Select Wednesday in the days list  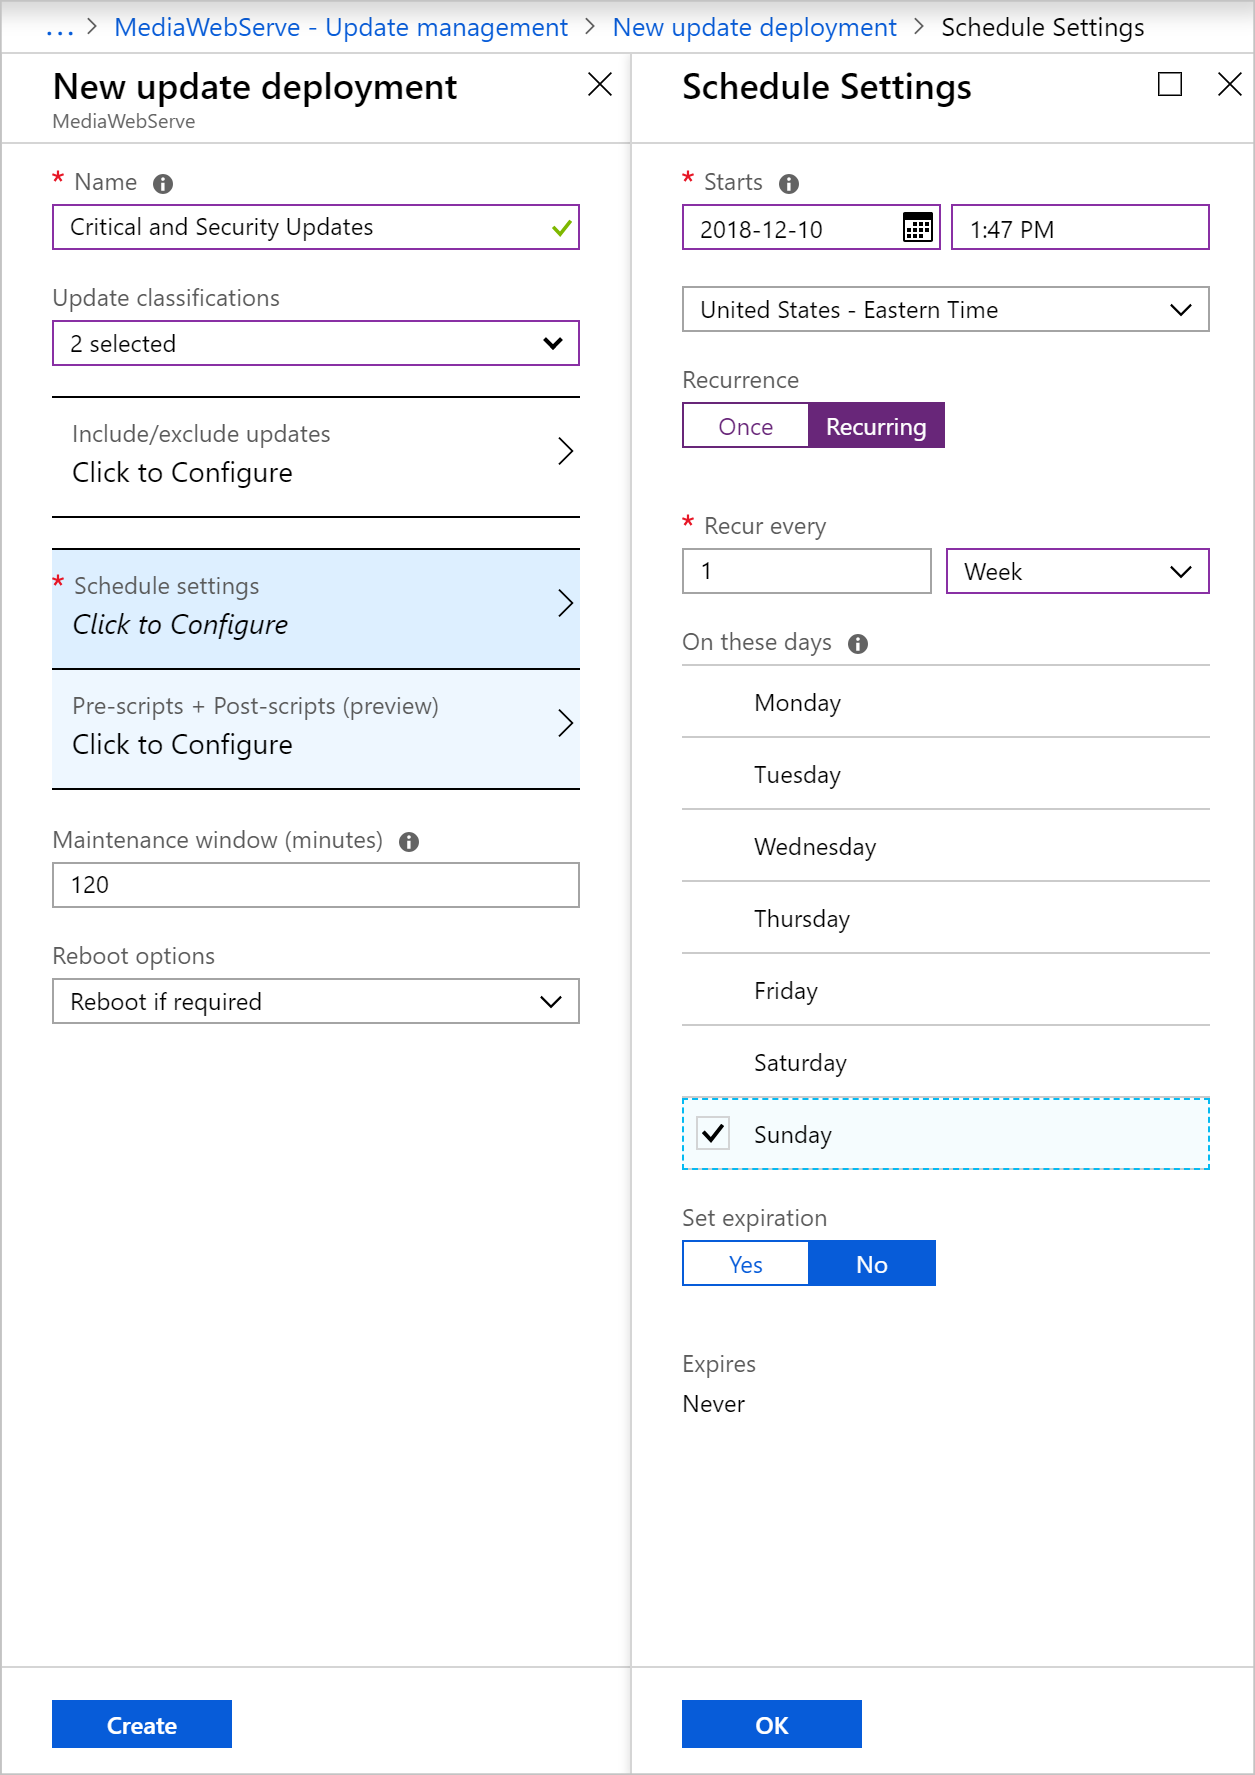(x=946, y=846)
